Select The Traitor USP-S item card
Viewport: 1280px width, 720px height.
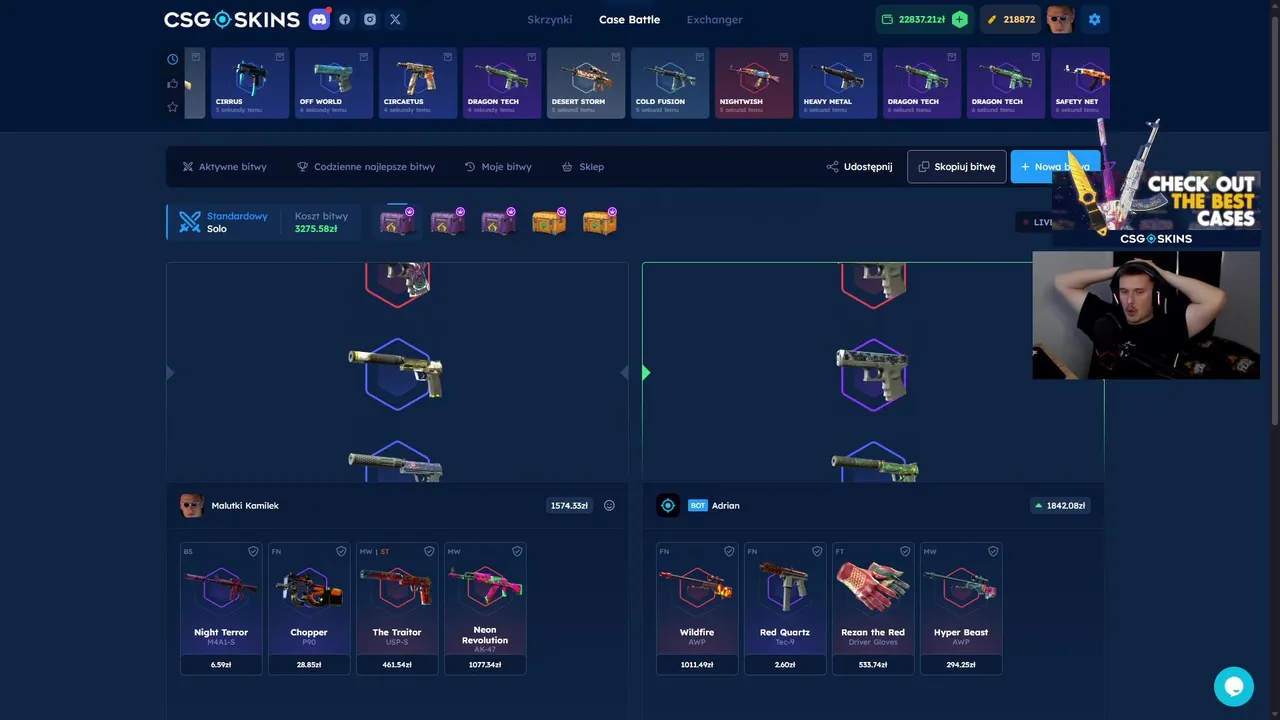[397, 609]
